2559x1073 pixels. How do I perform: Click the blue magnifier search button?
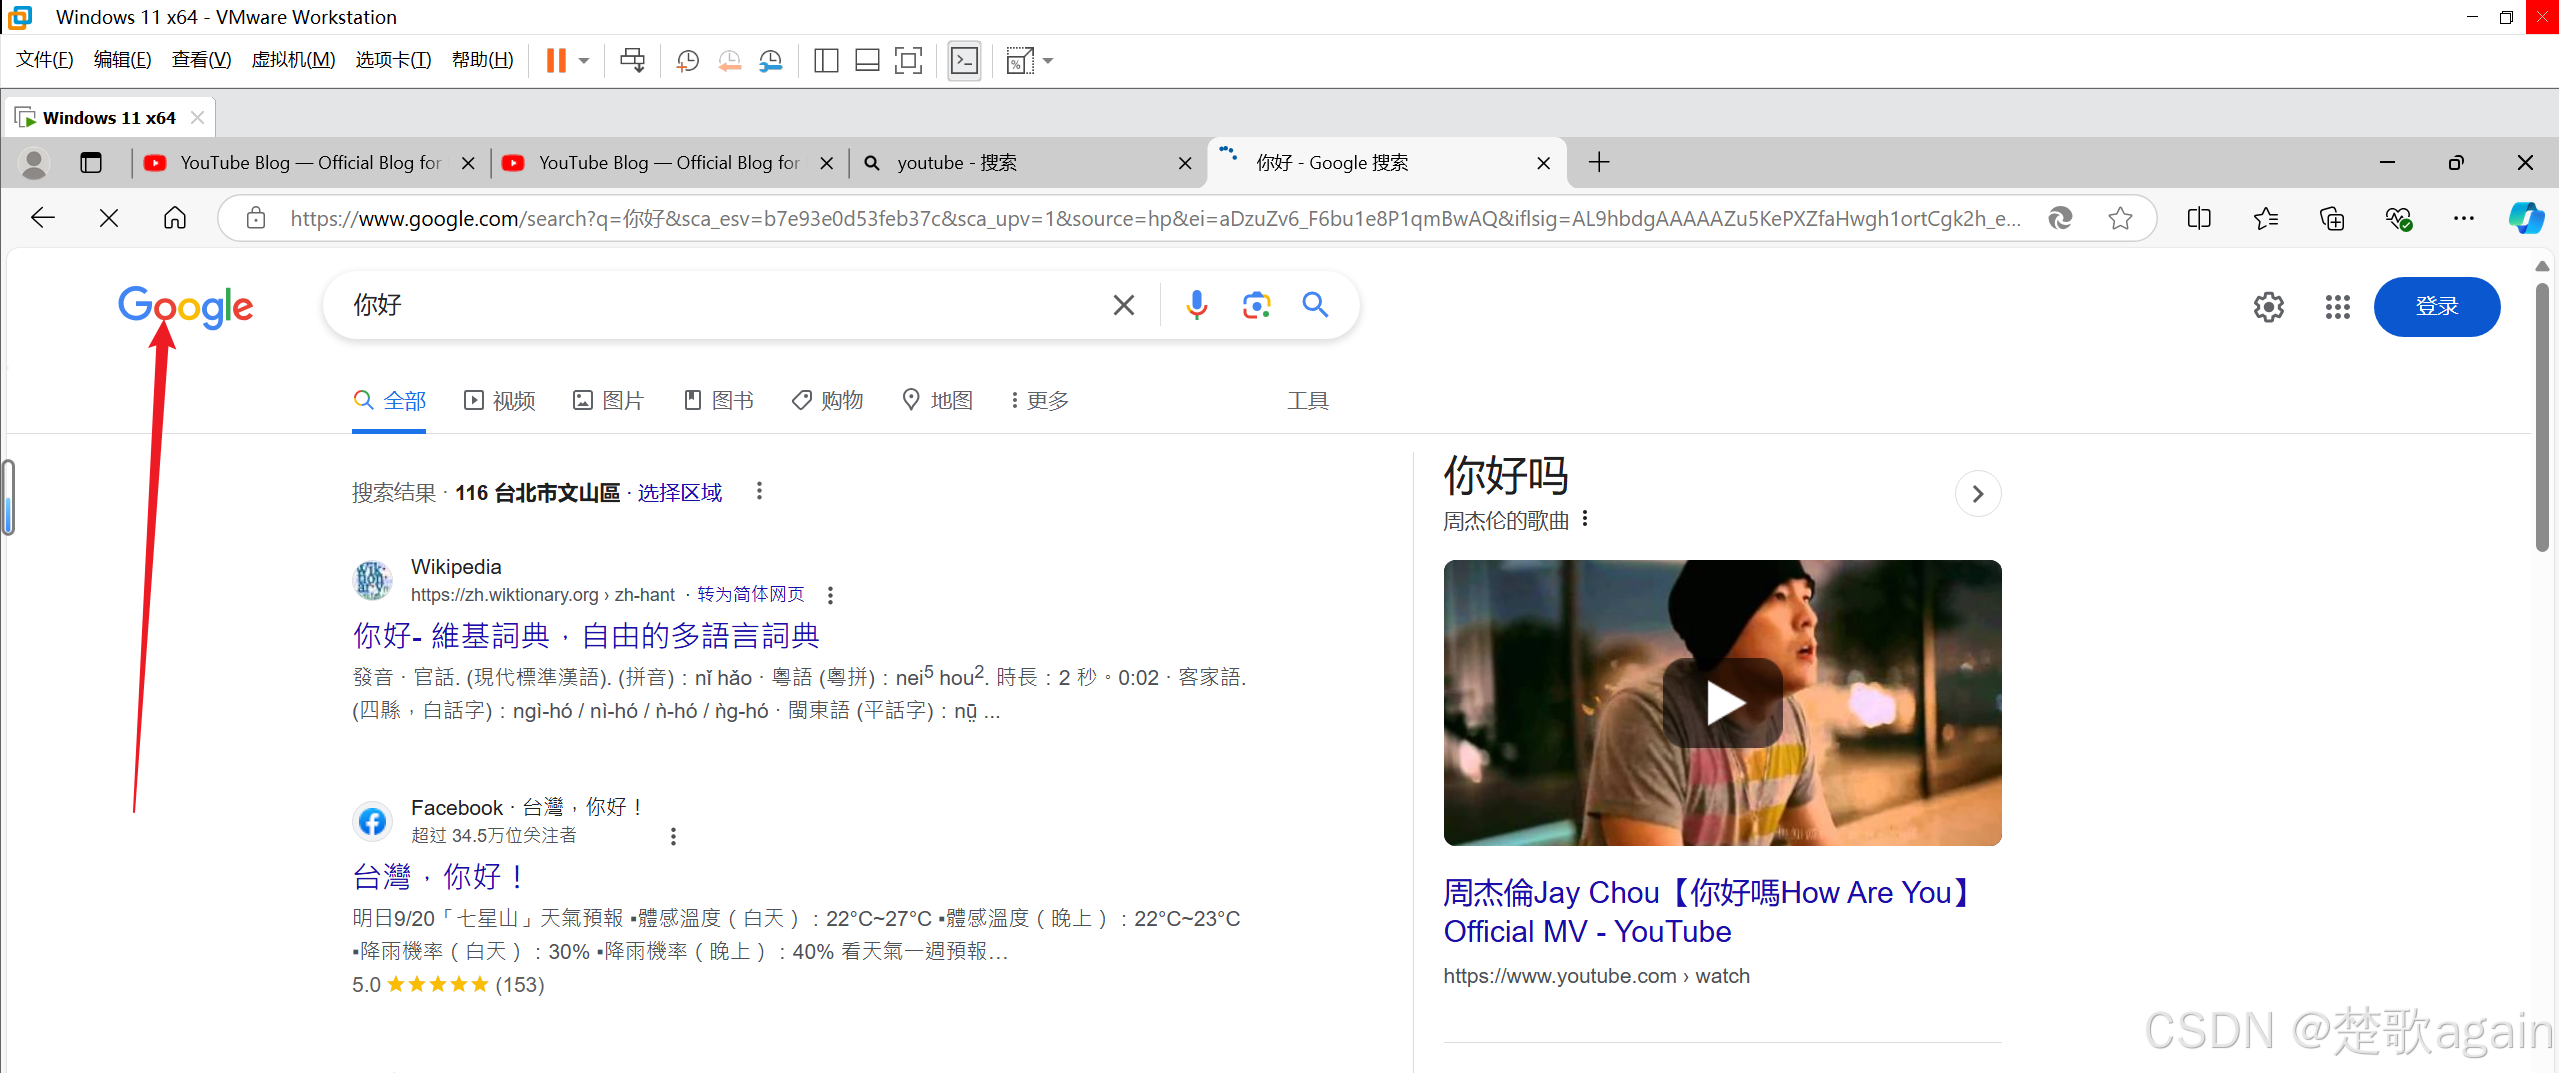[1316, 305]
